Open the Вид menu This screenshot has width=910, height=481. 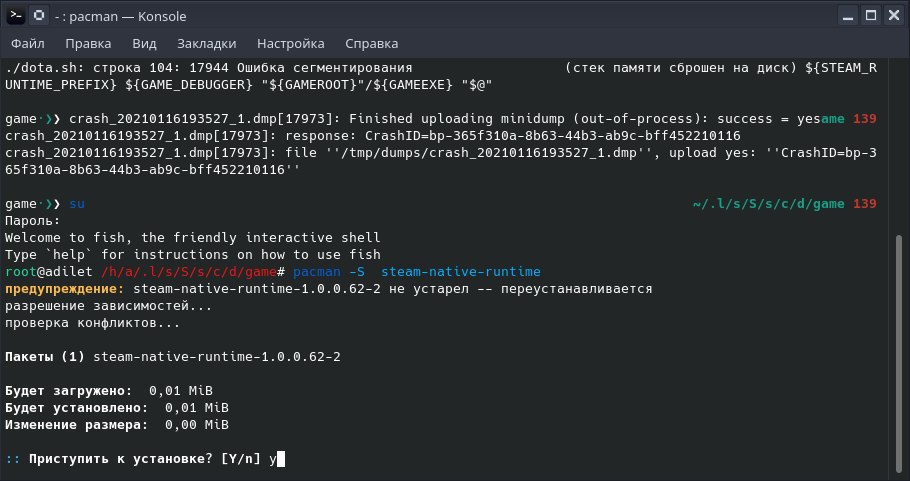(144, 44)
